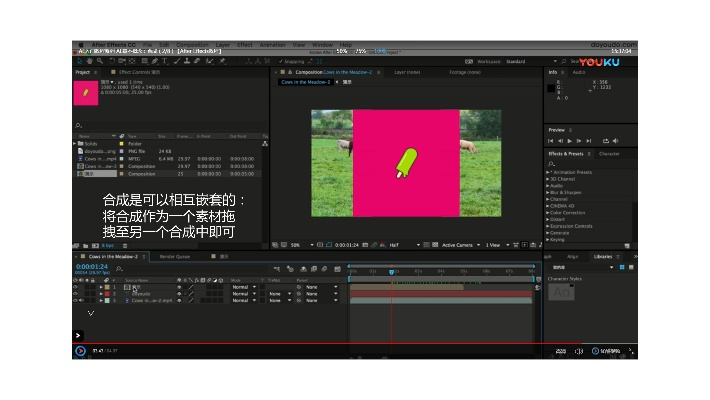Select the Solids folder in Project panel
The height and width of the screenshot is (400, 710).
click(x=91, y=144)
